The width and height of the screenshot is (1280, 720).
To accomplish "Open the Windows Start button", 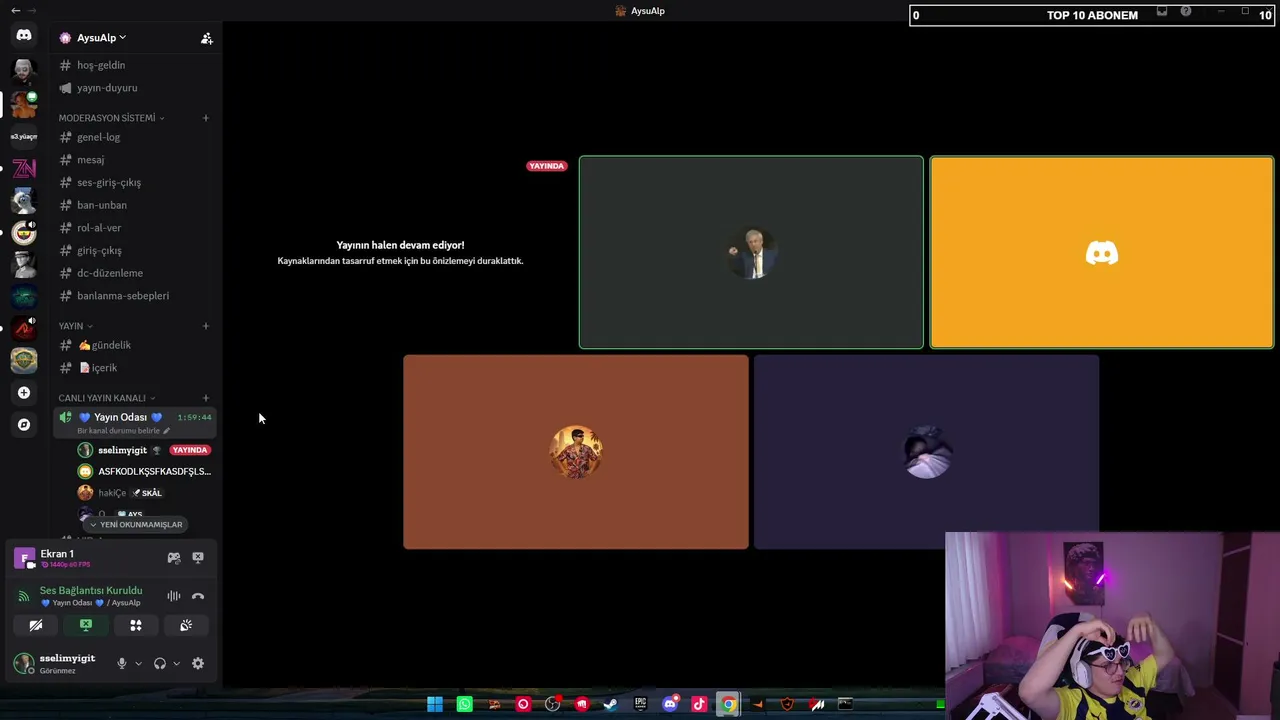I will [435, 704].
